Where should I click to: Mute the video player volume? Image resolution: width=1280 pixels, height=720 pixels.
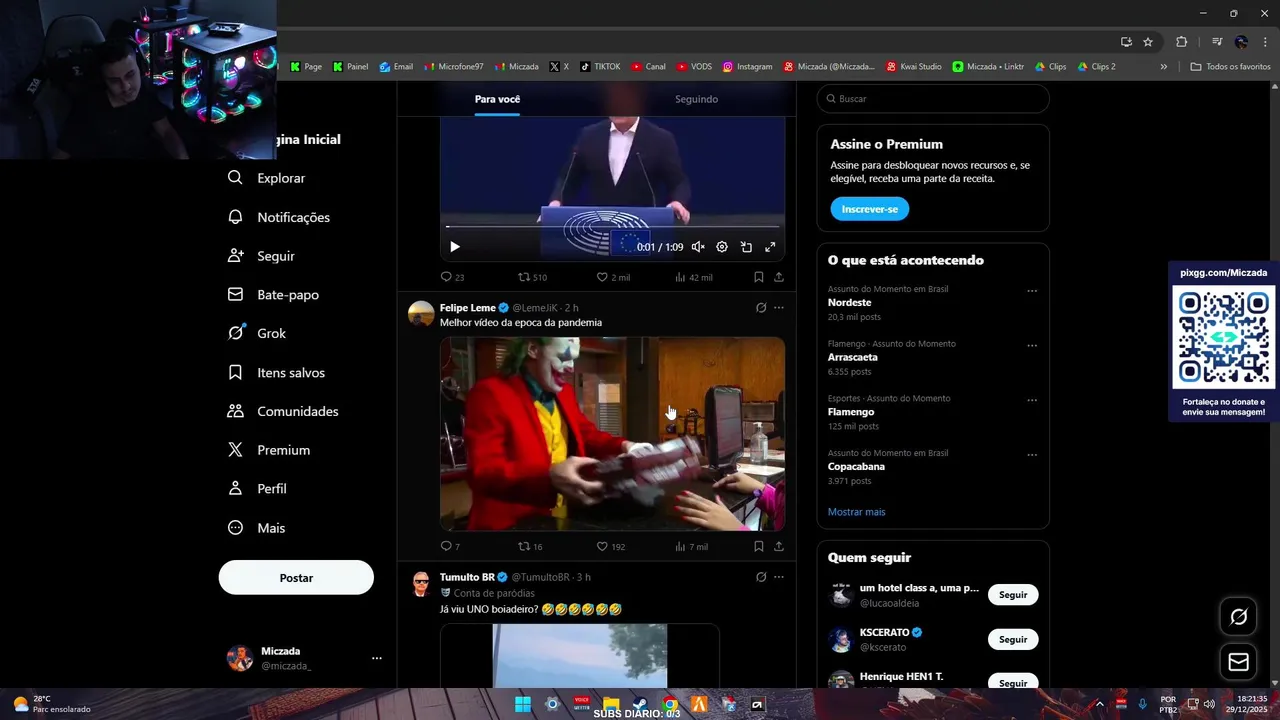[x=698, y=247]
